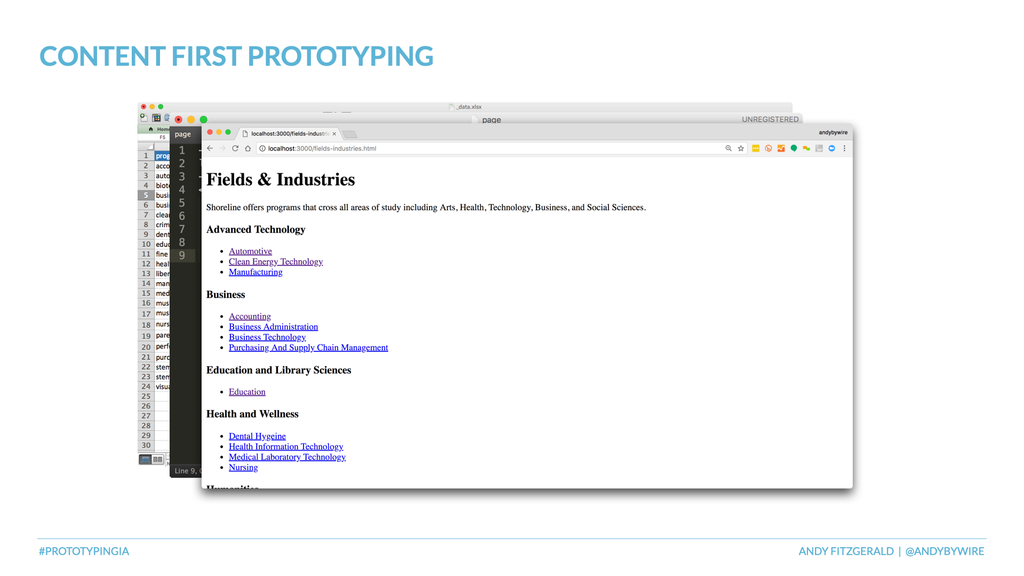Switch to the page tab in editor

(183, 135)
